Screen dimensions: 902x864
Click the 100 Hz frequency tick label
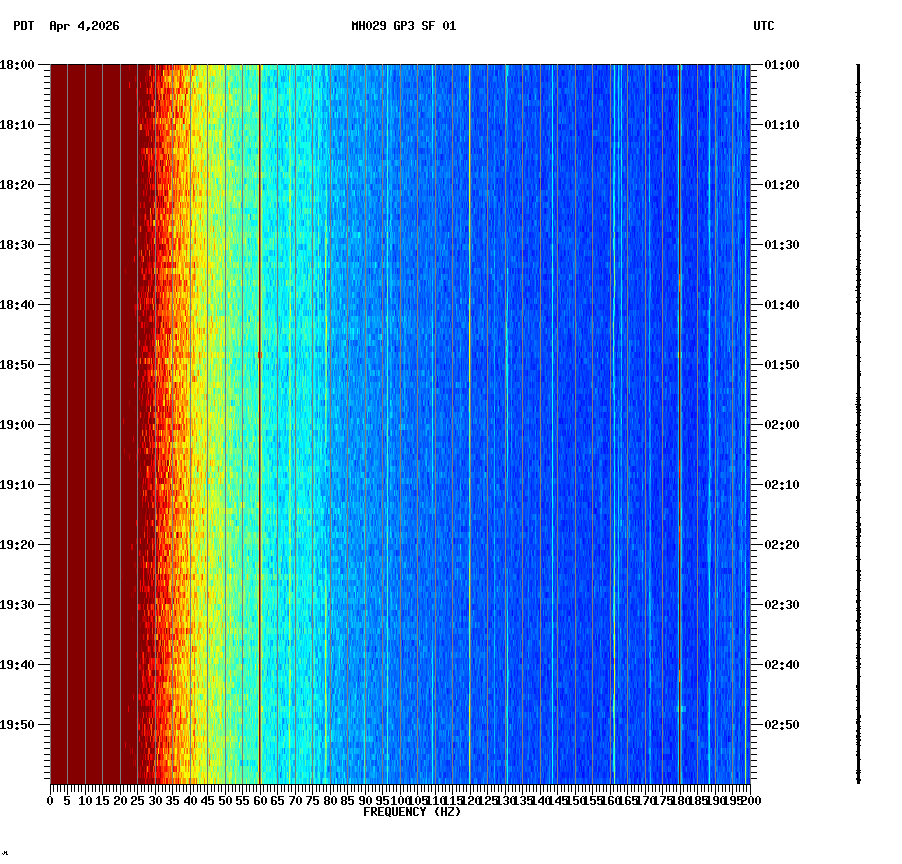tap(398, 800)
